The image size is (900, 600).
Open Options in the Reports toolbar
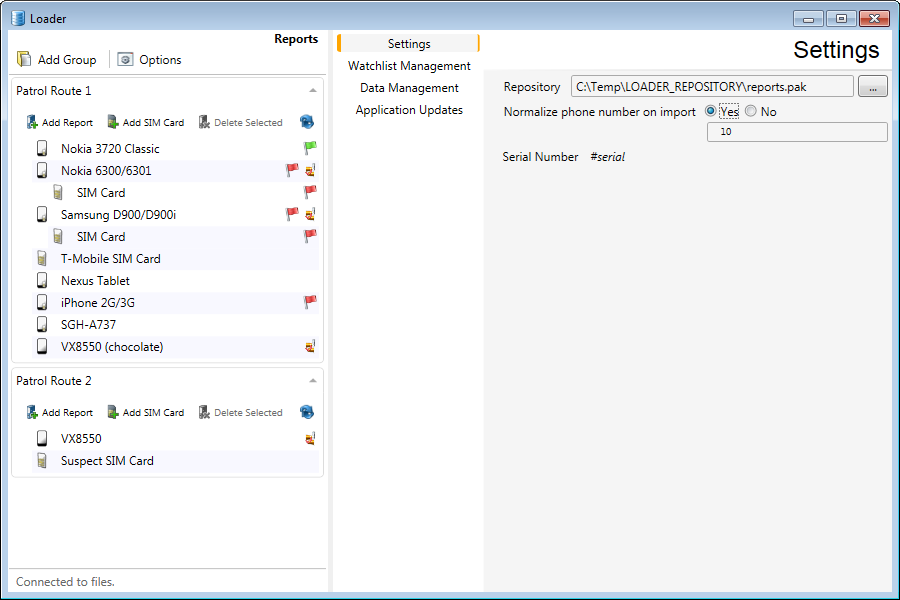coord(149,59)
